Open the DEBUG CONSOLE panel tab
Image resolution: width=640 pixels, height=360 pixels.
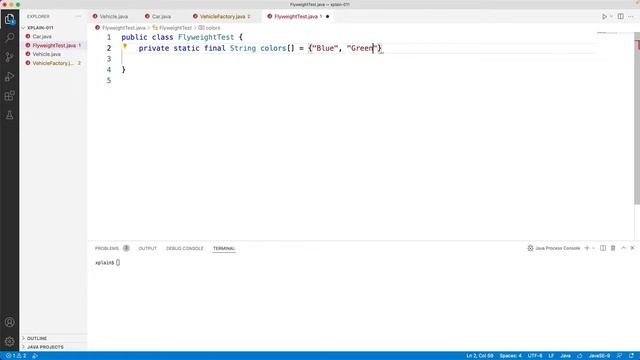coord(184,248)
